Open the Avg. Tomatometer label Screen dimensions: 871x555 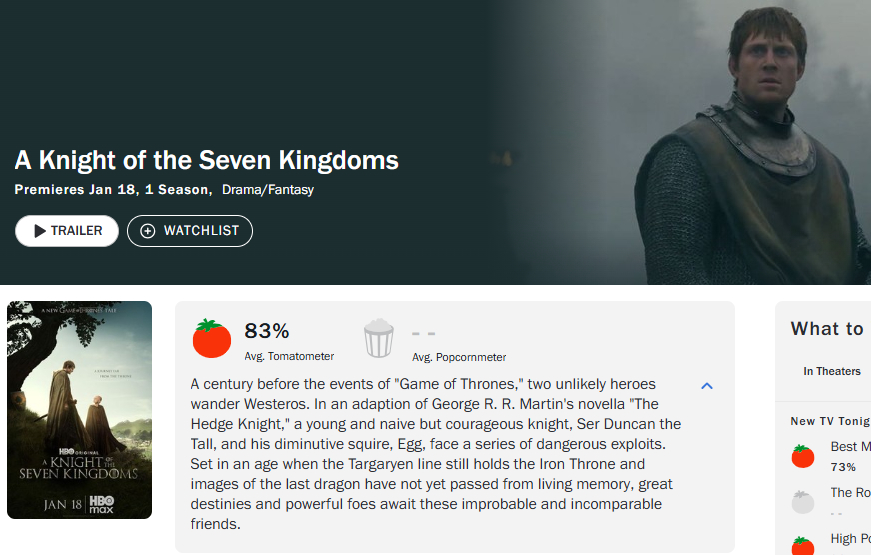click(x=289, y=356)
